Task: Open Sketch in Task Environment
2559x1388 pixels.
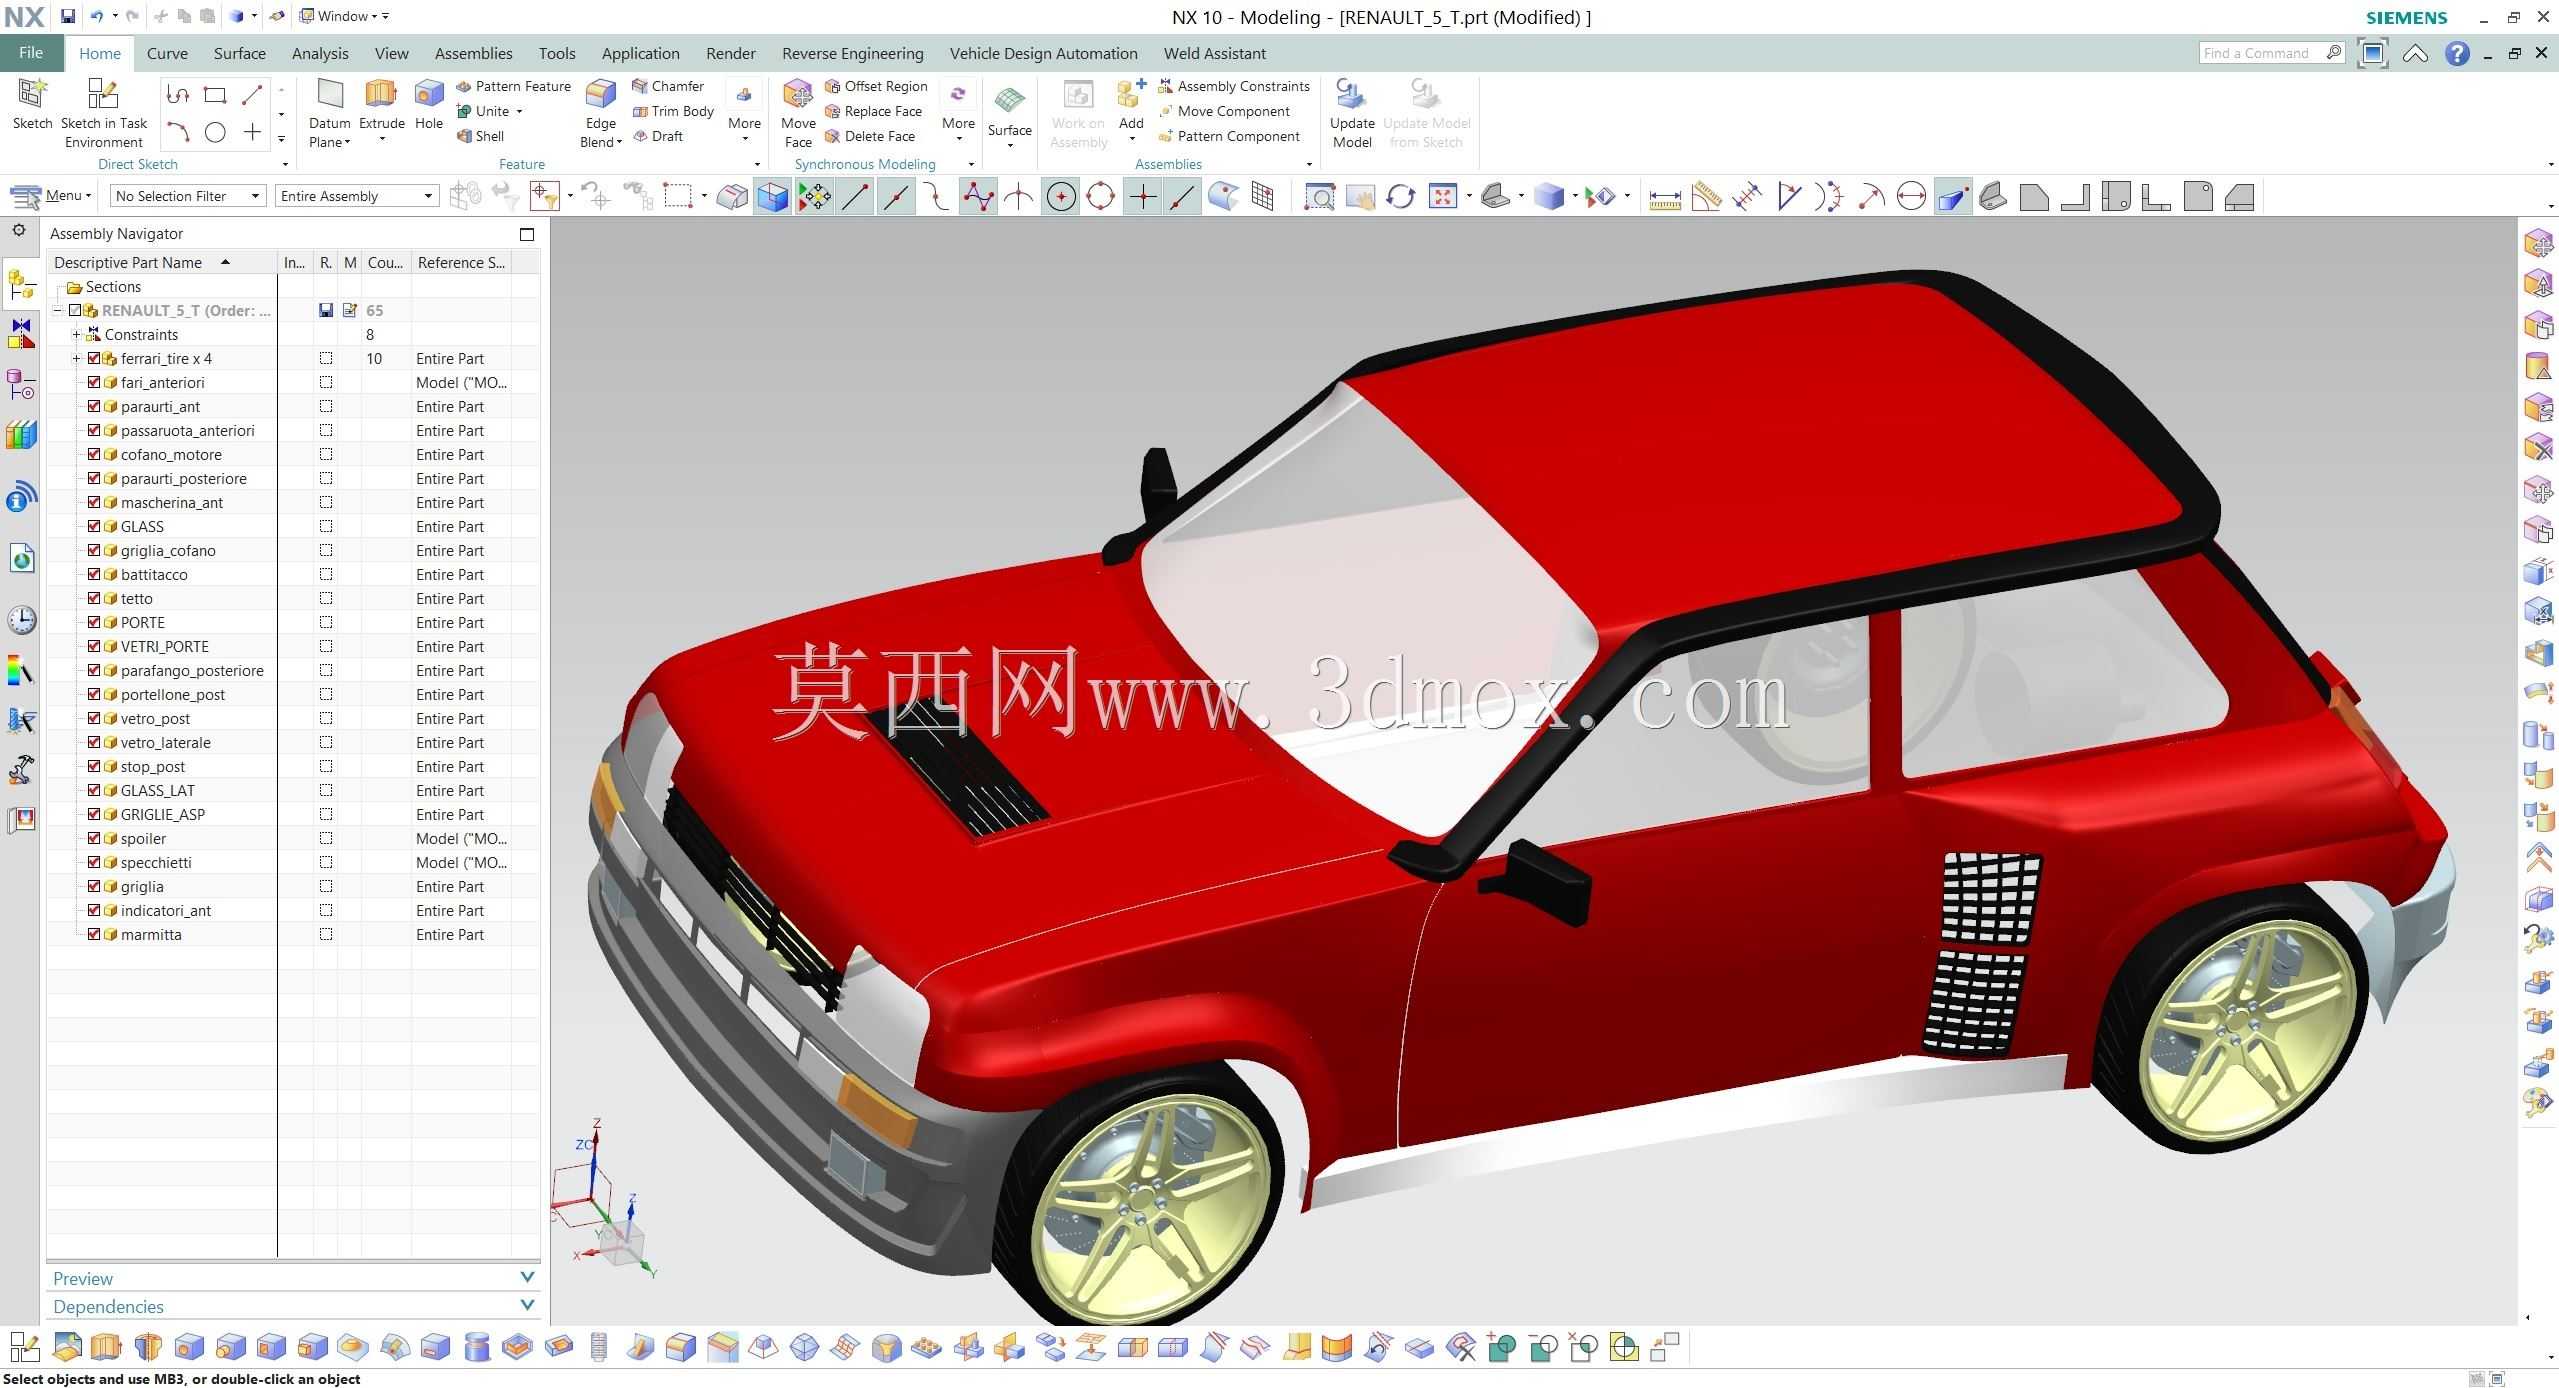Action: tap(103, 113)
